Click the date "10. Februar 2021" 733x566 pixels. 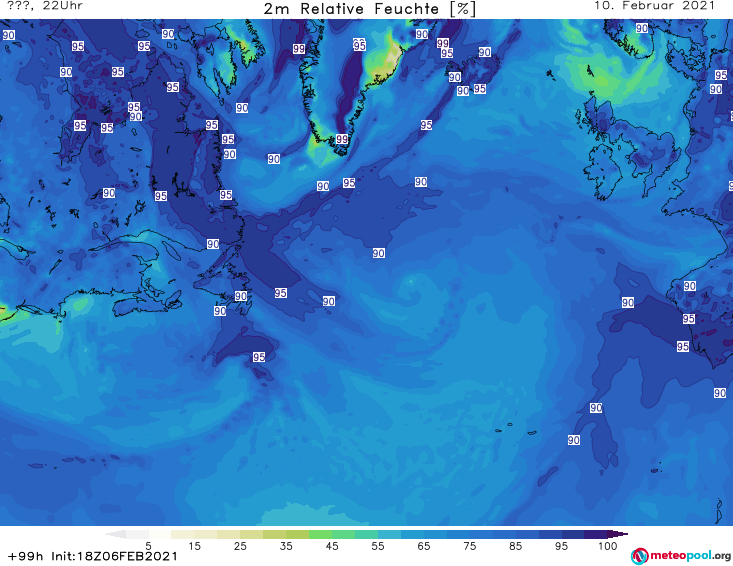click(x=654, y=6)
